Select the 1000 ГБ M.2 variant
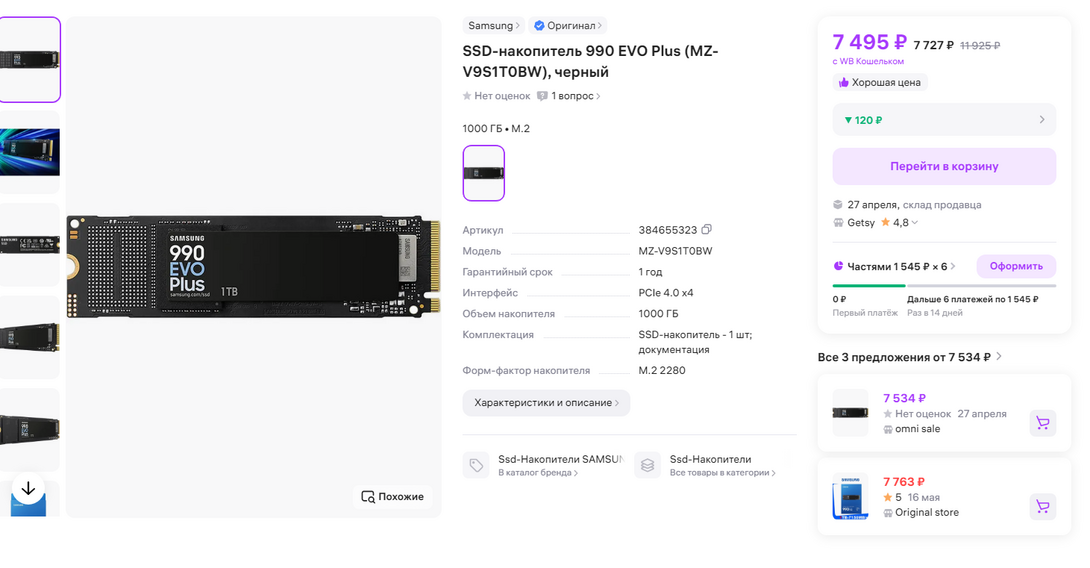Image resolution: width=1090 pixels, height=568 pixels. pos(484,173)
